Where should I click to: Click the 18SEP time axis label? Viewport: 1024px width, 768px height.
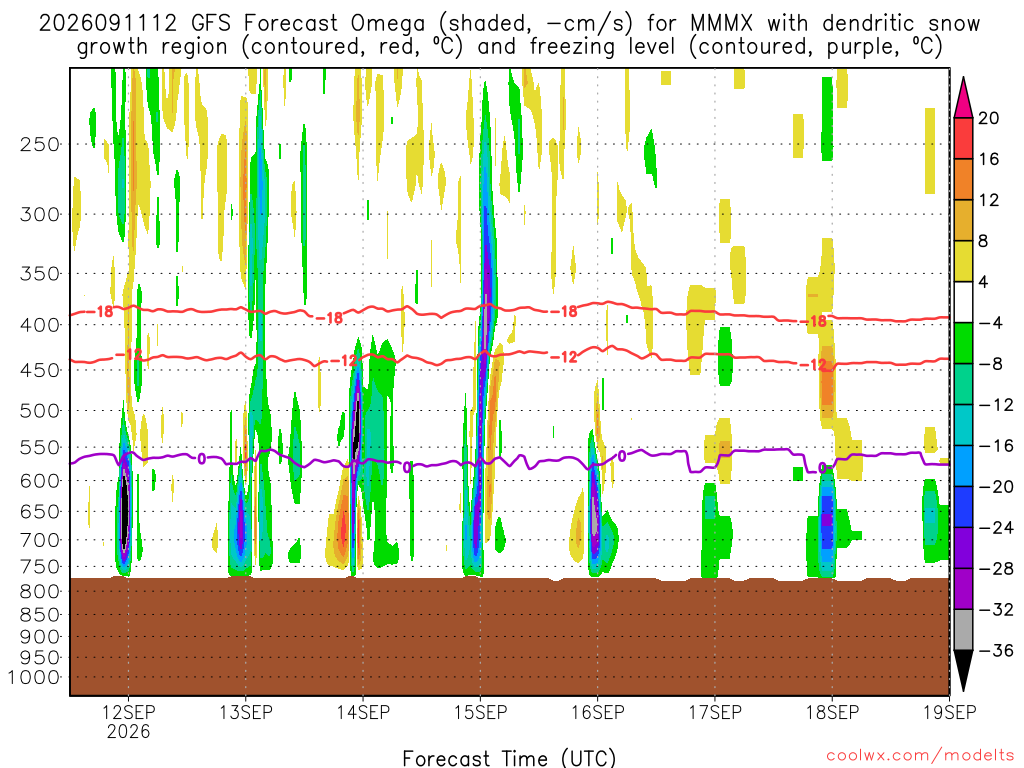tap(832, 712)
